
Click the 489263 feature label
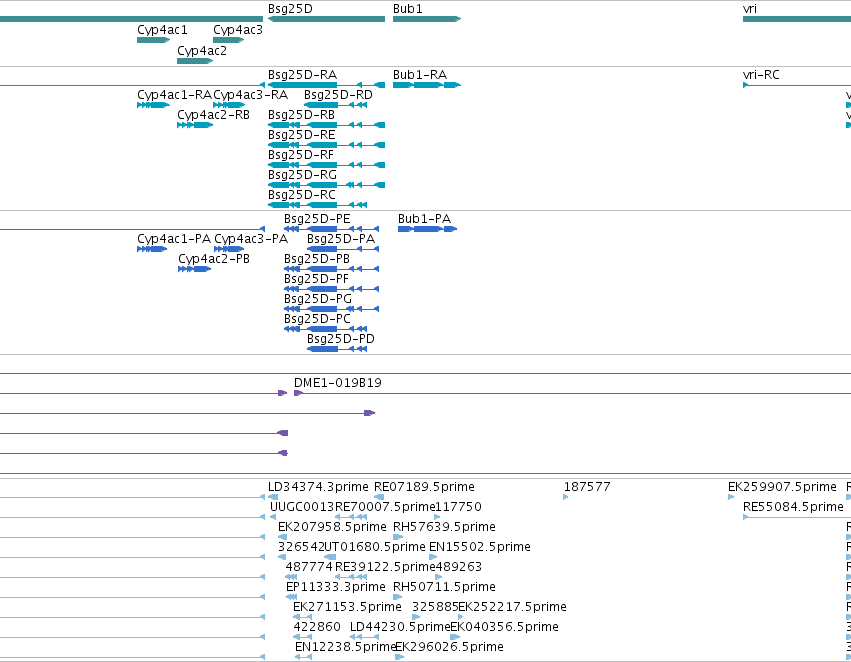coord(458,567)
